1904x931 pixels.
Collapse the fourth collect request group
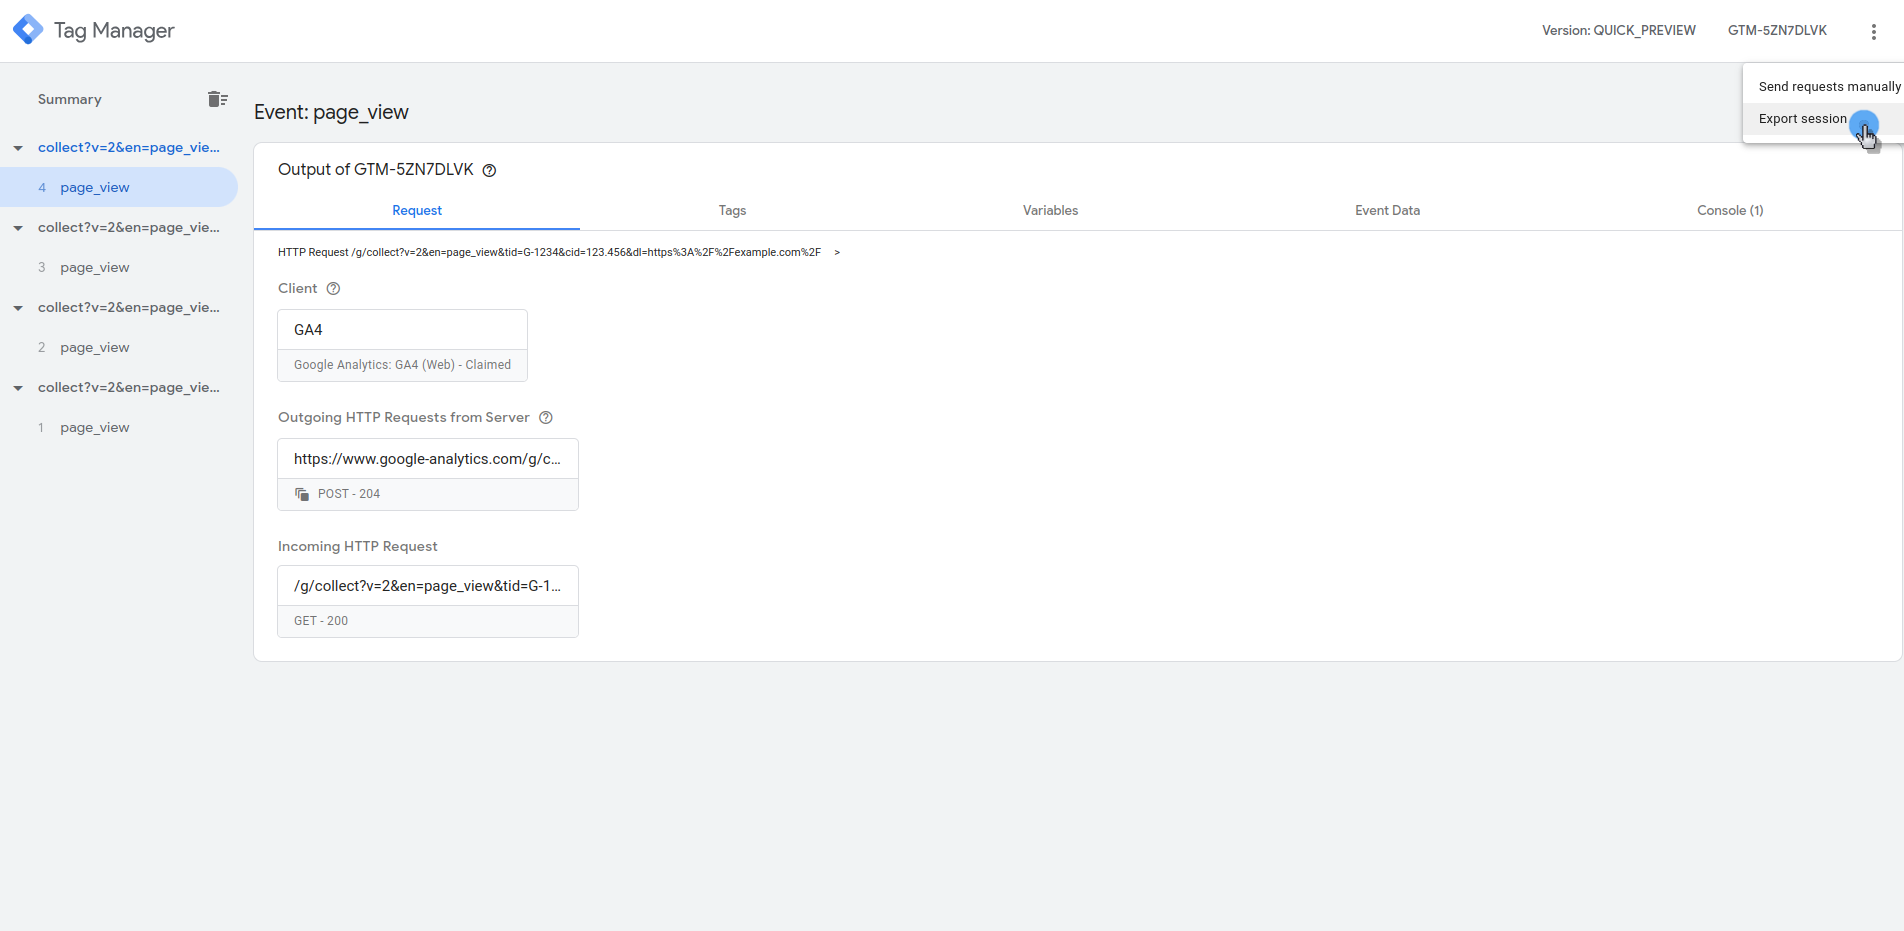tap(18, 388)
